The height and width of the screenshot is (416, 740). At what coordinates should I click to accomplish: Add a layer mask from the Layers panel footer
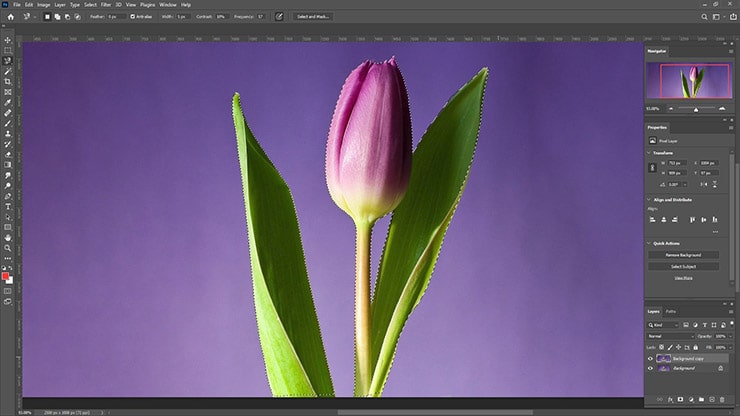point(679,400)
